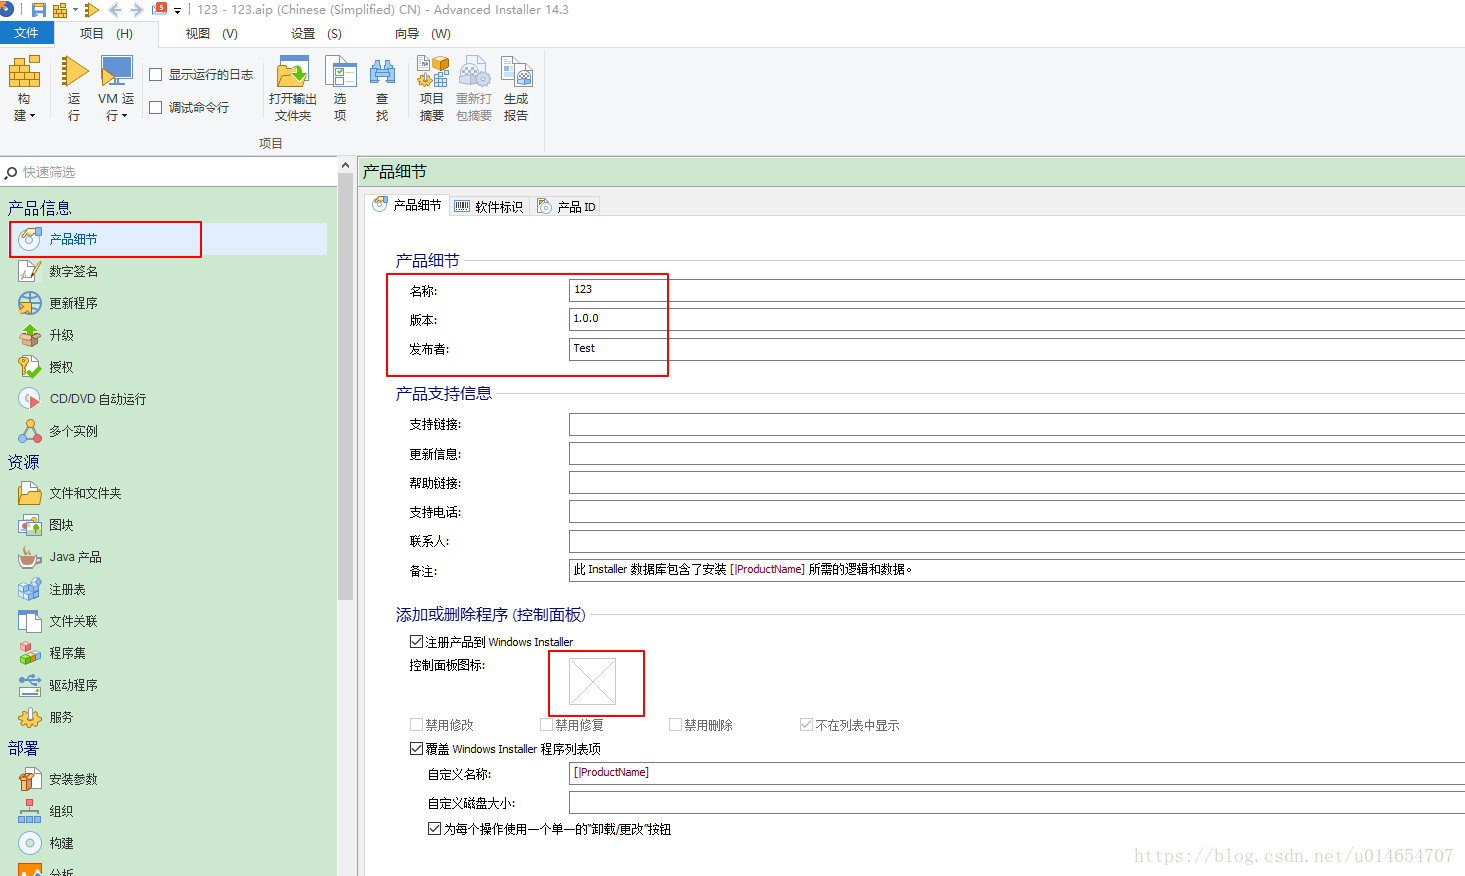The image size is (1465, 876).
Task: Enable 显示运行的日志 checkbox
Action: click(156, 74)
